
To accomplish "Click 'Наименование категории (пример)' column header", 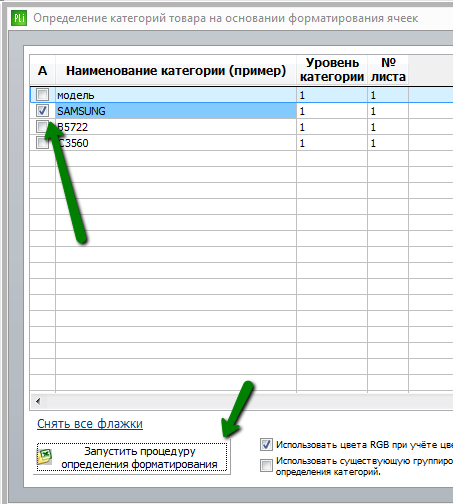I will 176,71.
